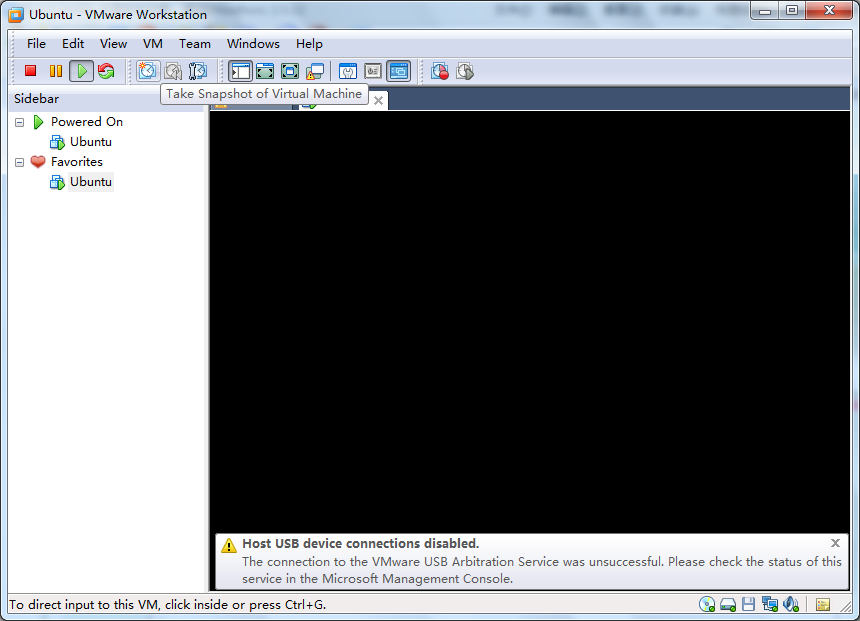
Task: Switch to Quick Switch mode icon
Action: tap(265, 71)
